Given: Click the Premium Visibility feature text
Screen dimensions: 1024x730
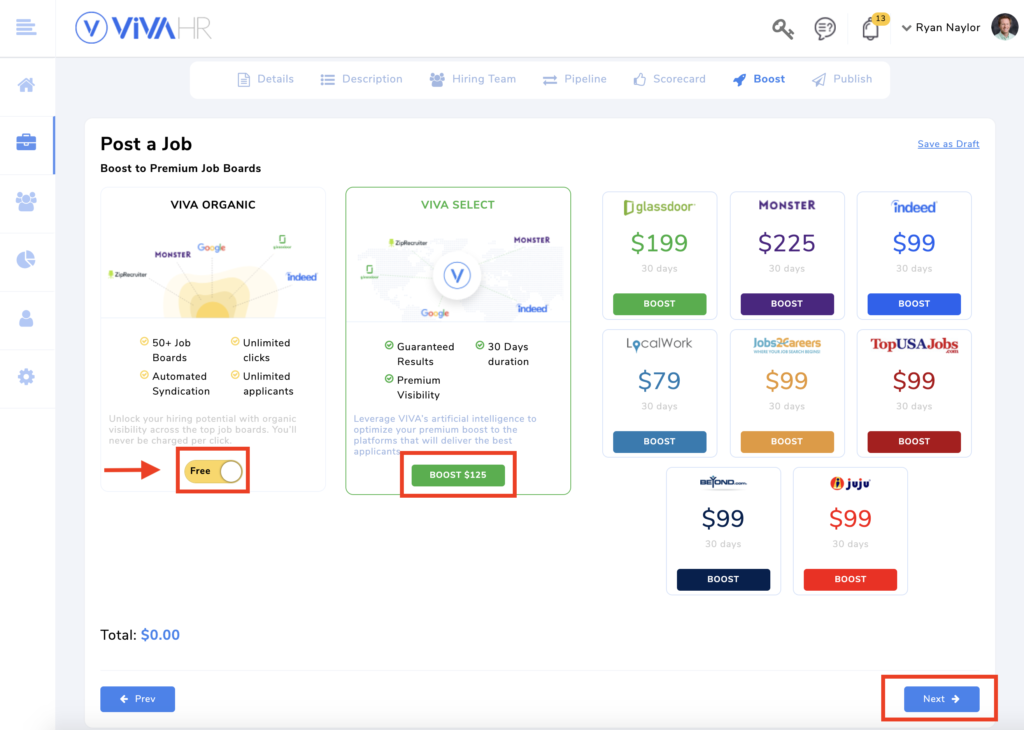Looking at the screenshot, I should tap(419, 387).
